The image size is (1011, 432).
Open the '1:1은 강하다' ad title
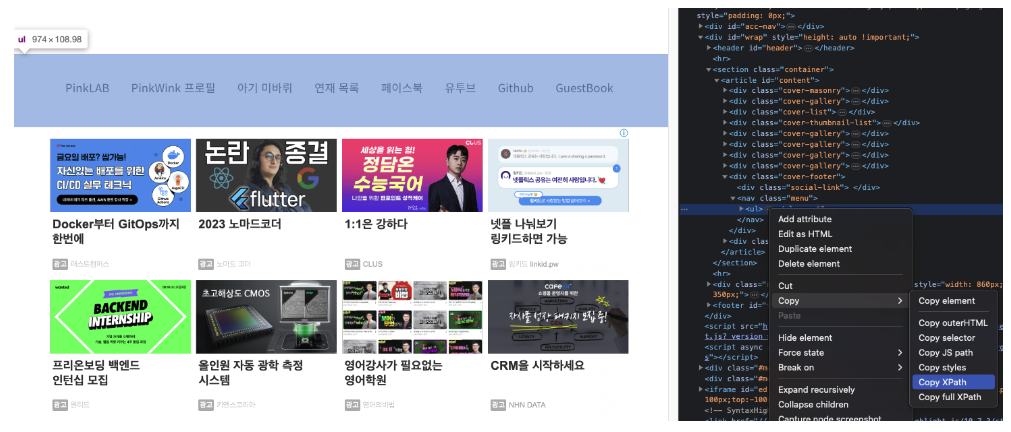point(376,224)
